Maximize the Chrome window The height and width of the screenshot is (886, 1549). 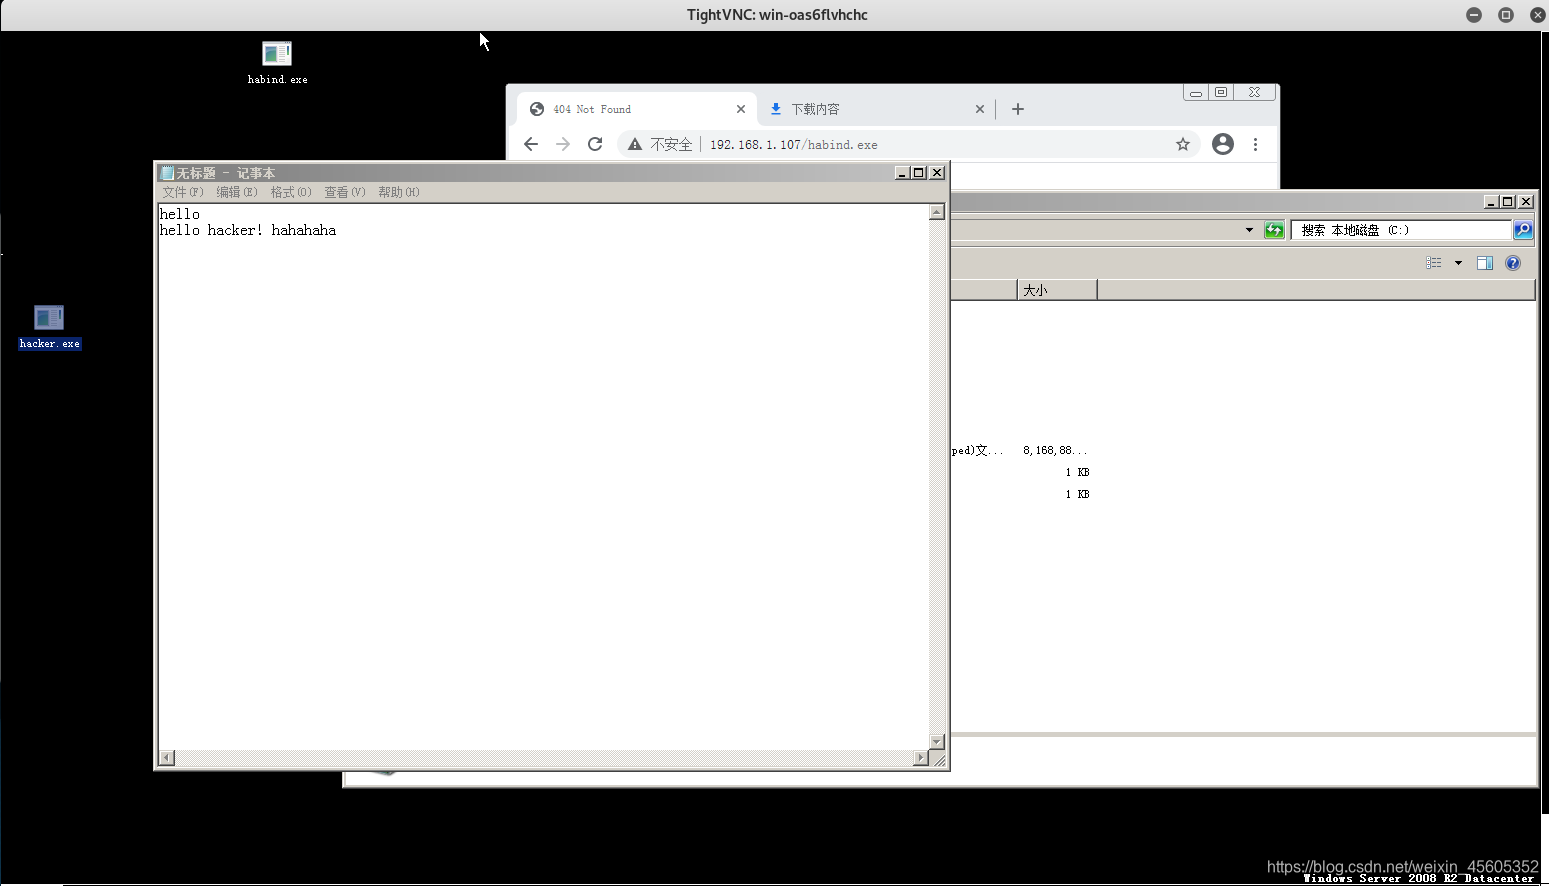1221,92
